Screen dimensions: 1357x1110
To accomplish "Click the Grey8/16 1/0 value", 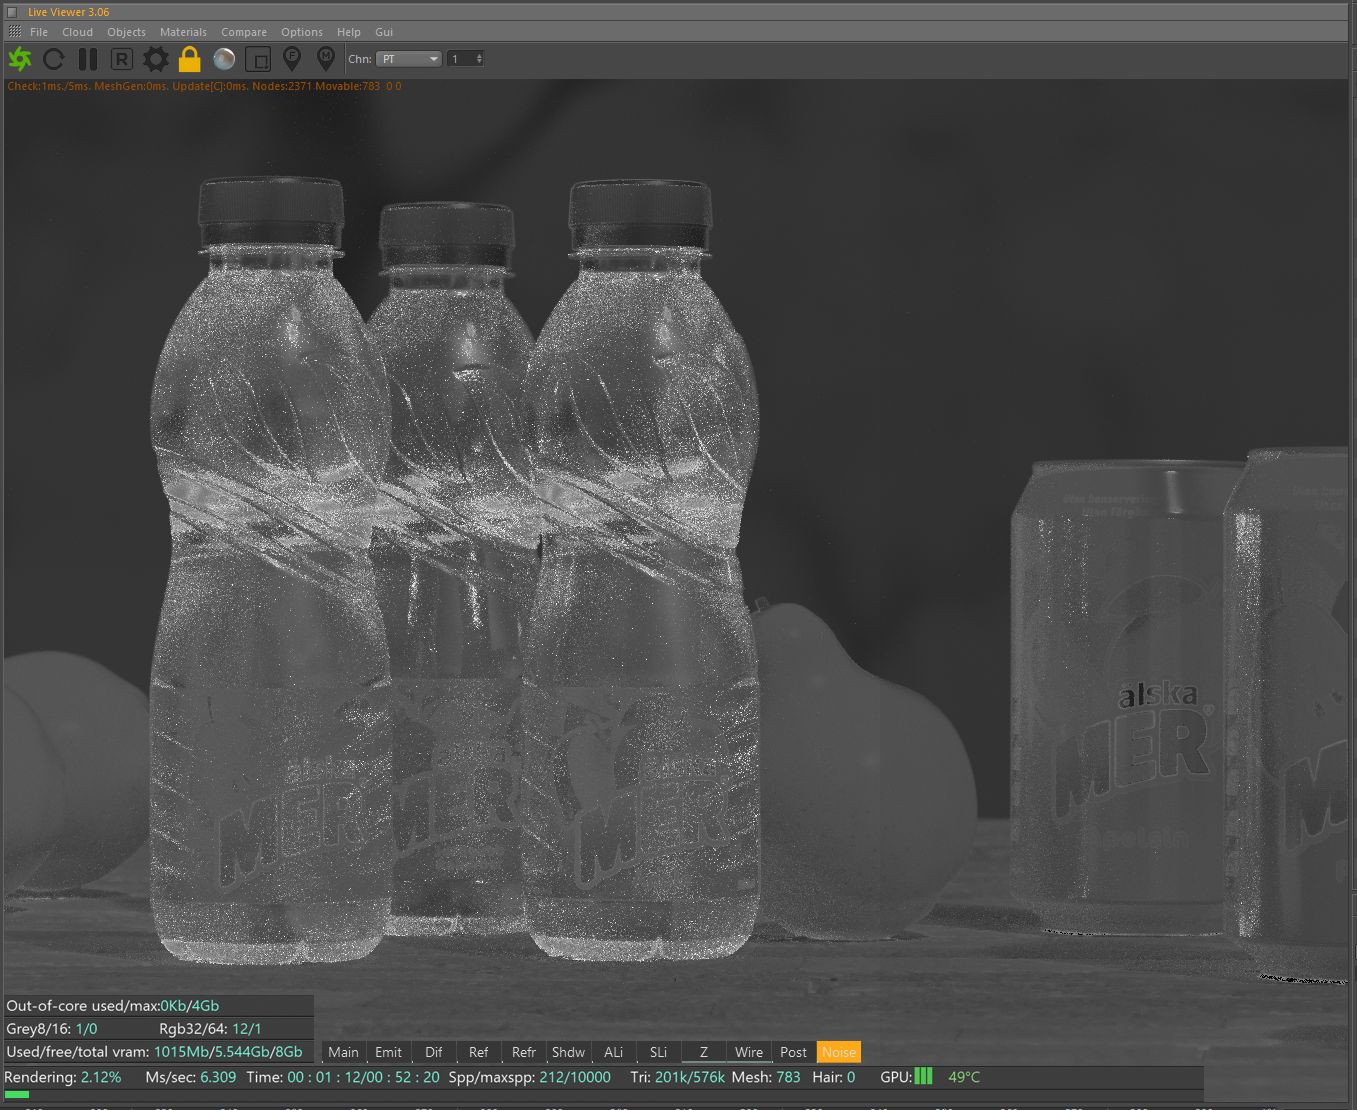I will (x=52, y=1029).
